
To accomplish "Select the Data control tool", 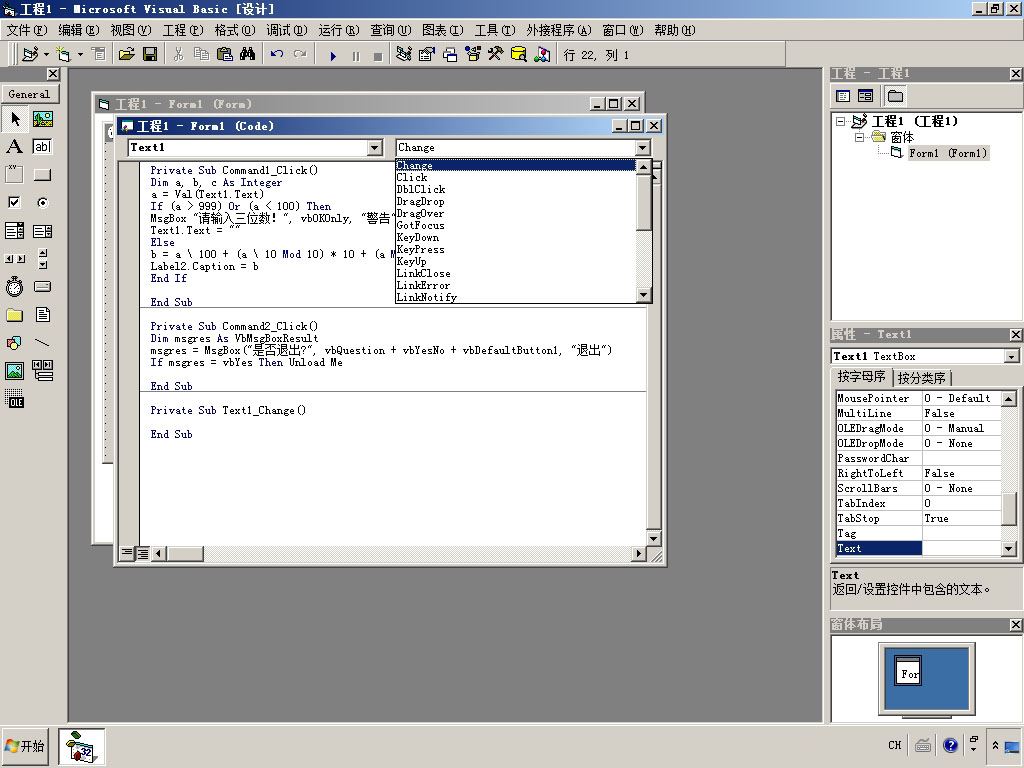I will pyautogui.click(x=42, y=370).
